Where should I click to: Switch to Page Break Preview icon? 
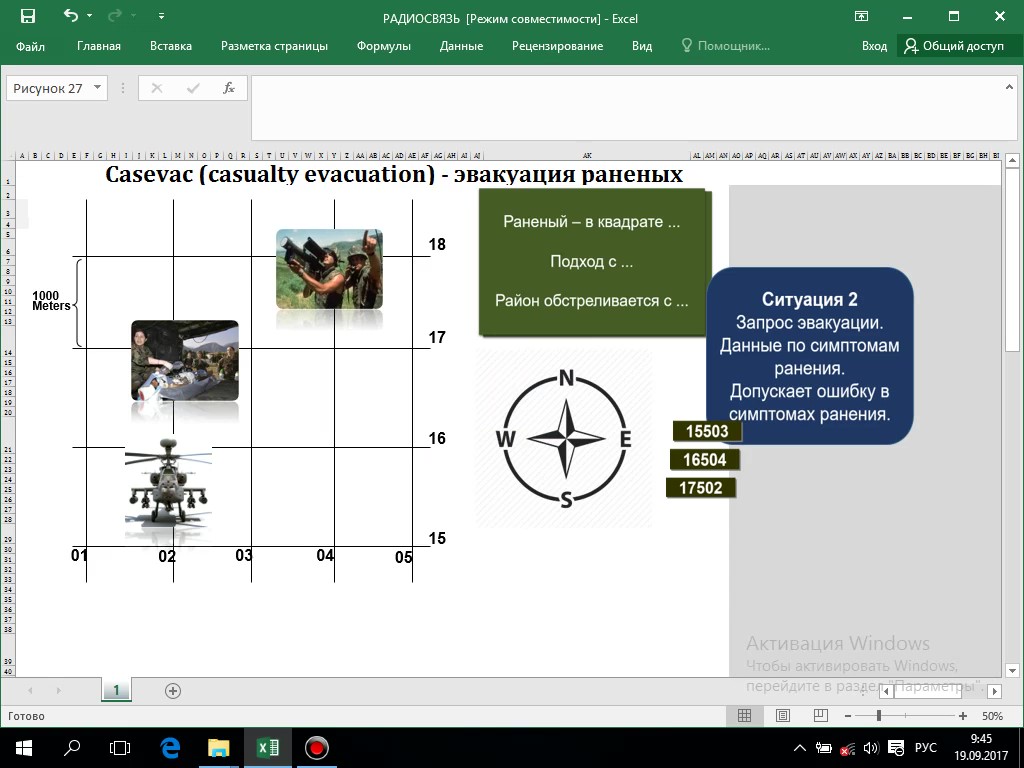point(821,716)
